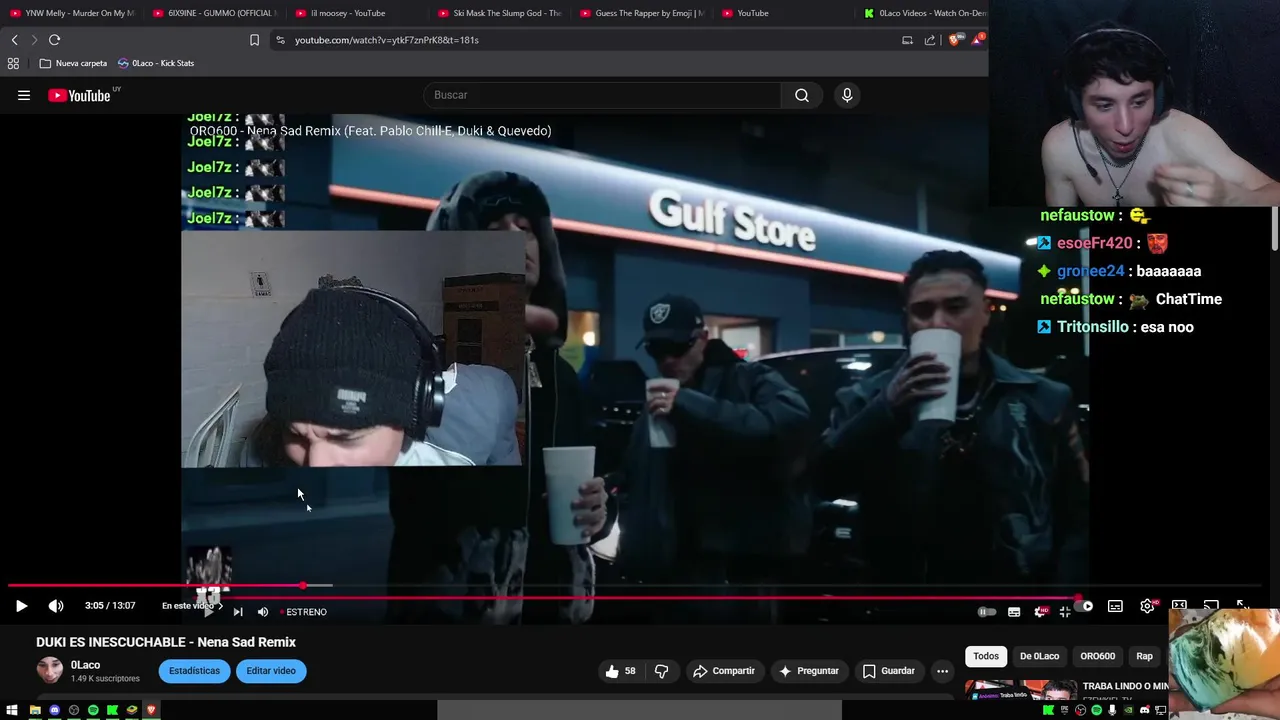Open site settings icon in the address bar
The width and height of the screenshot is (1280, 720).
pyautogui.click(x=280, y=40)
